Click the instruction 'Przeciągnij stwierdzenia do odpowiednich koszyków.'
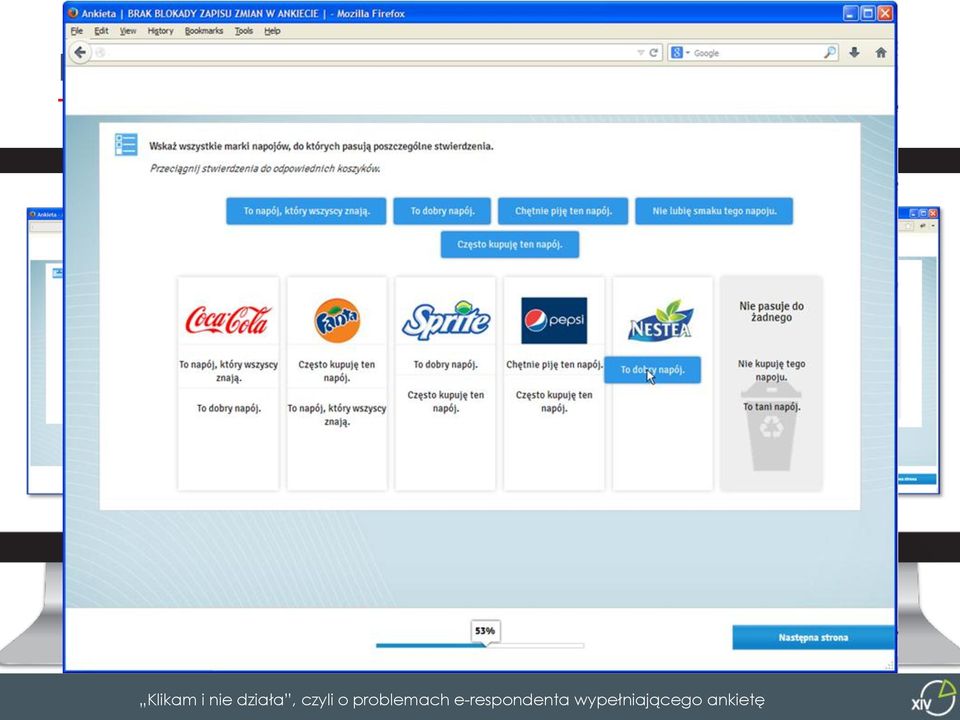Viewport: 960px width, 720px height. (264, 168)
